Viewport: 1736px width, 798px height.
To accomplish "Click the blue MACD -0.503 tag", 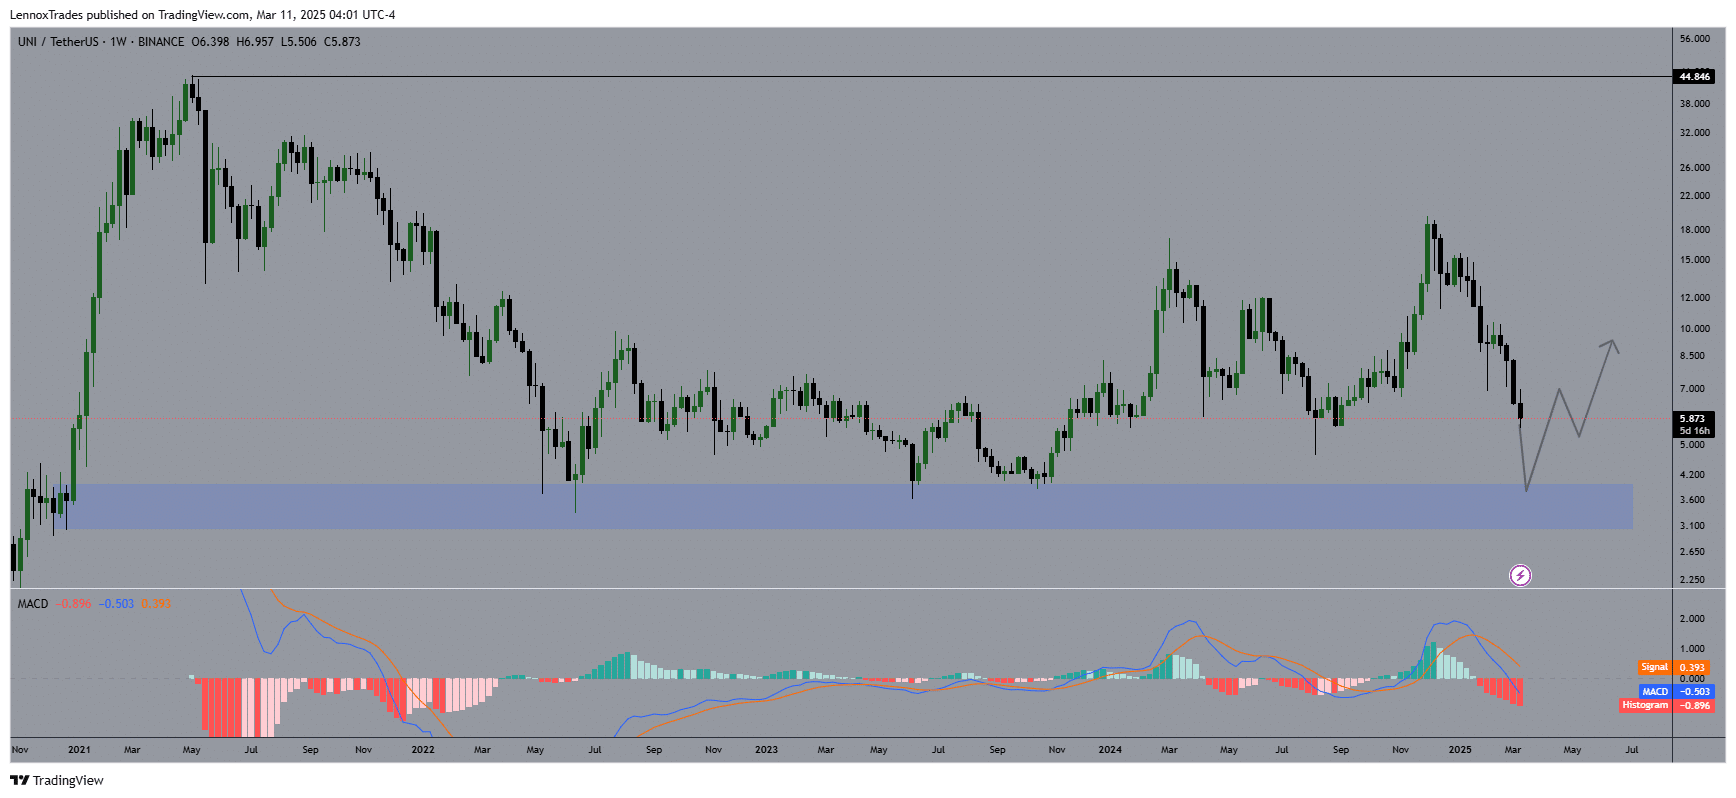I will coord(1675,692).
